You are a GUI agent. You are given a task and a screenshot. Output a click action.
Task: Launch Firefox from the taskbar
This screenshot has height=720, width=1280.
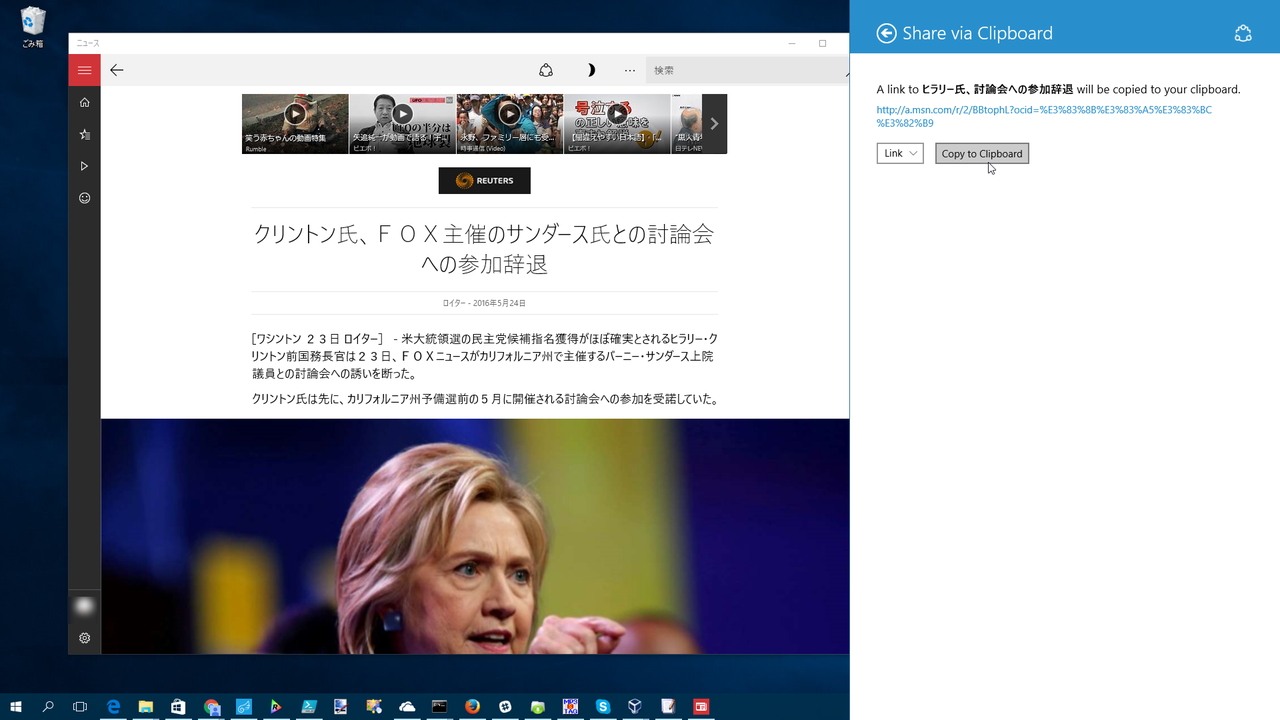(472, 707)
